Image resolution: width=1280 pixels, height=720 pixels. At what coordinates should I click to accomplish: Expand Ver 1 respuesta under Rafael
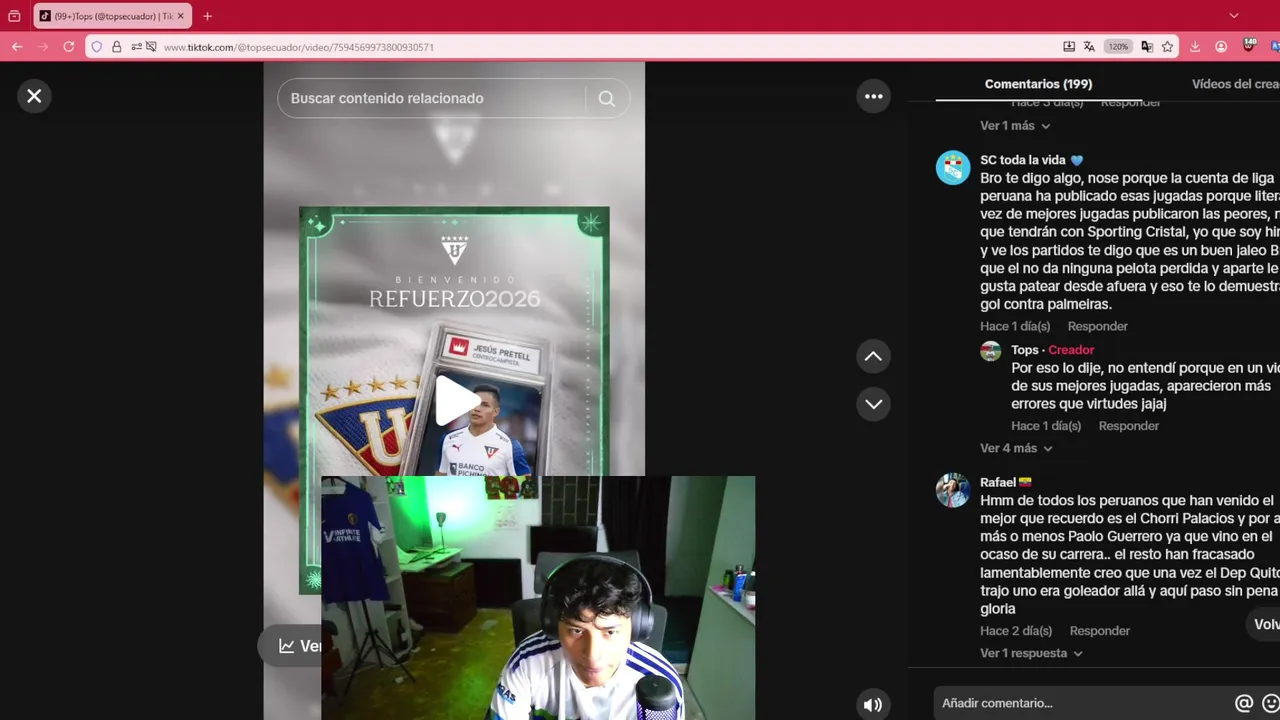click(x=1031, y=653)
